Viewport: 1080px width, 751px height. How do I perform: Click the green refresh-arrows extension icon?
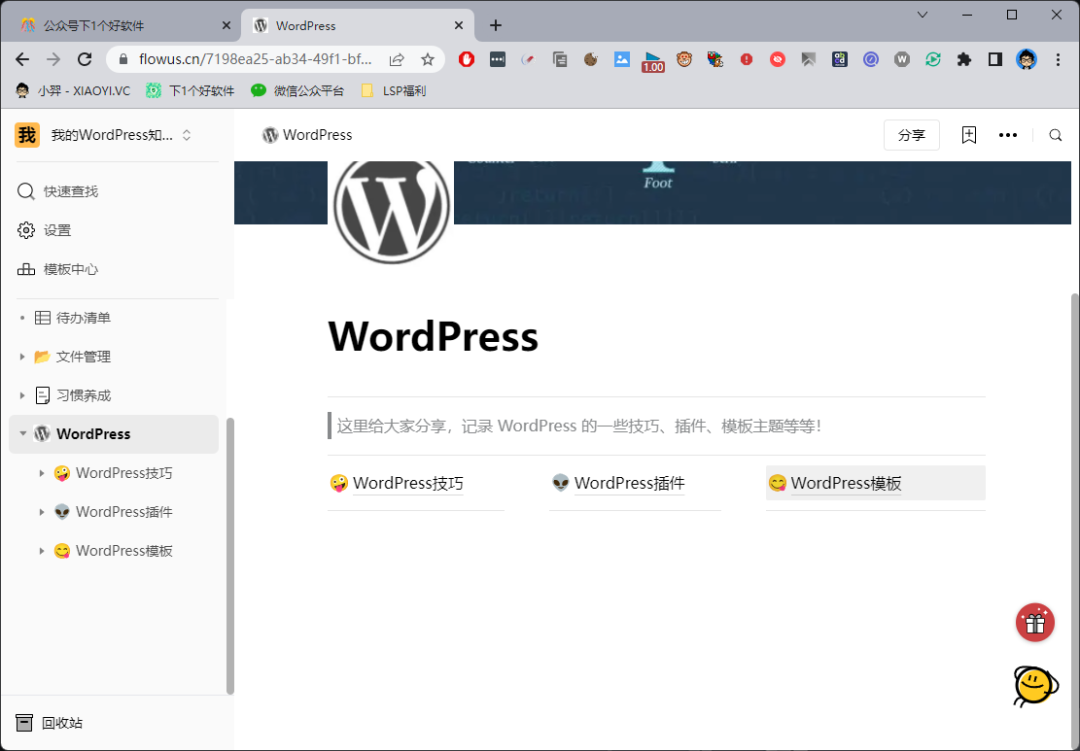tap(933, 59)
